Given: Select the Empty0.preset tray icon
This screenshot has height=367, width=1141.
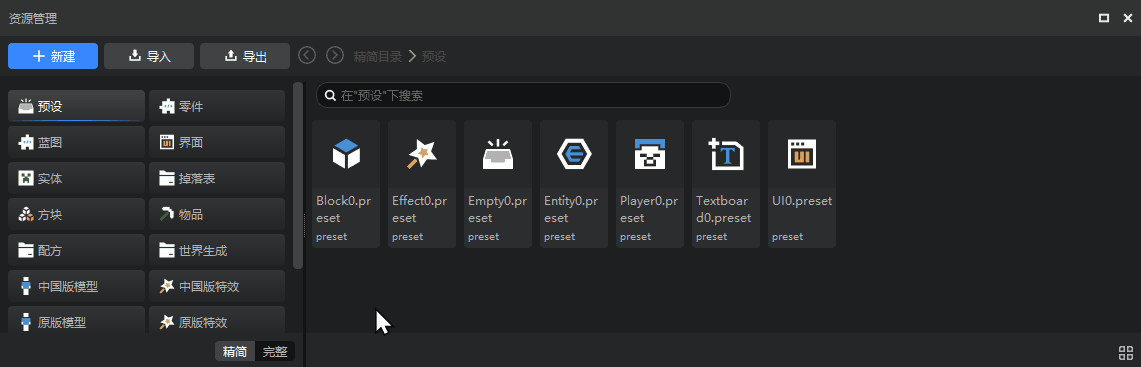Looking at the screenshot, I should tap(498, 154).
